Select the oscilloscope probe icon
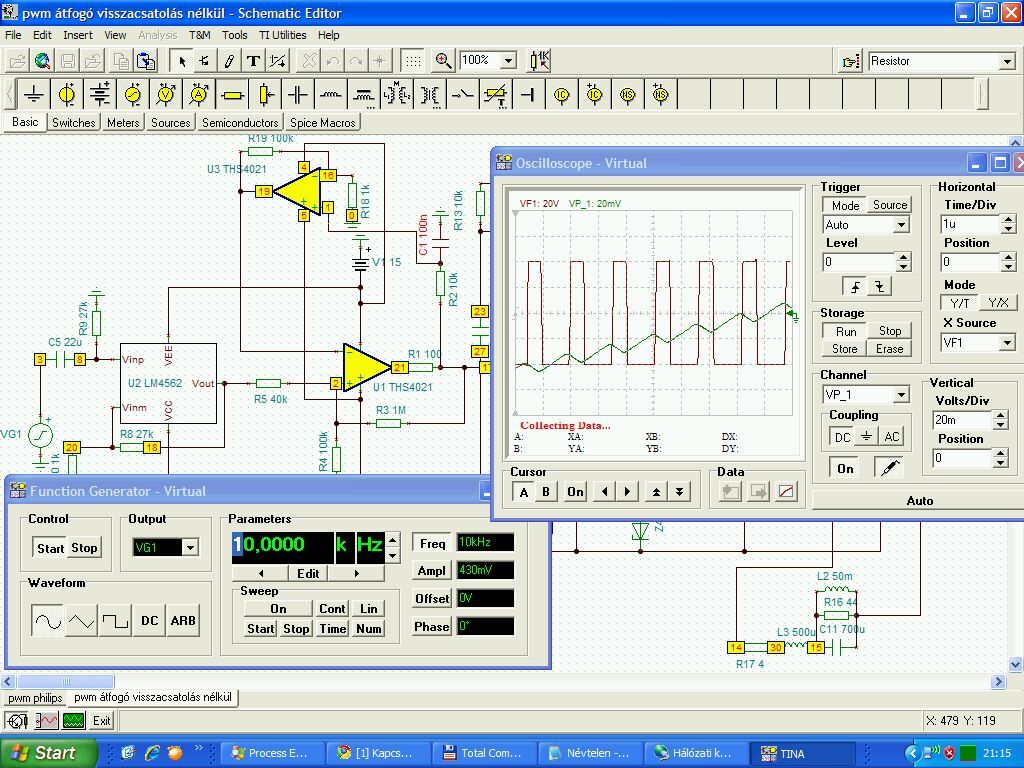The image size is (1024, 768). pos(889,468)
